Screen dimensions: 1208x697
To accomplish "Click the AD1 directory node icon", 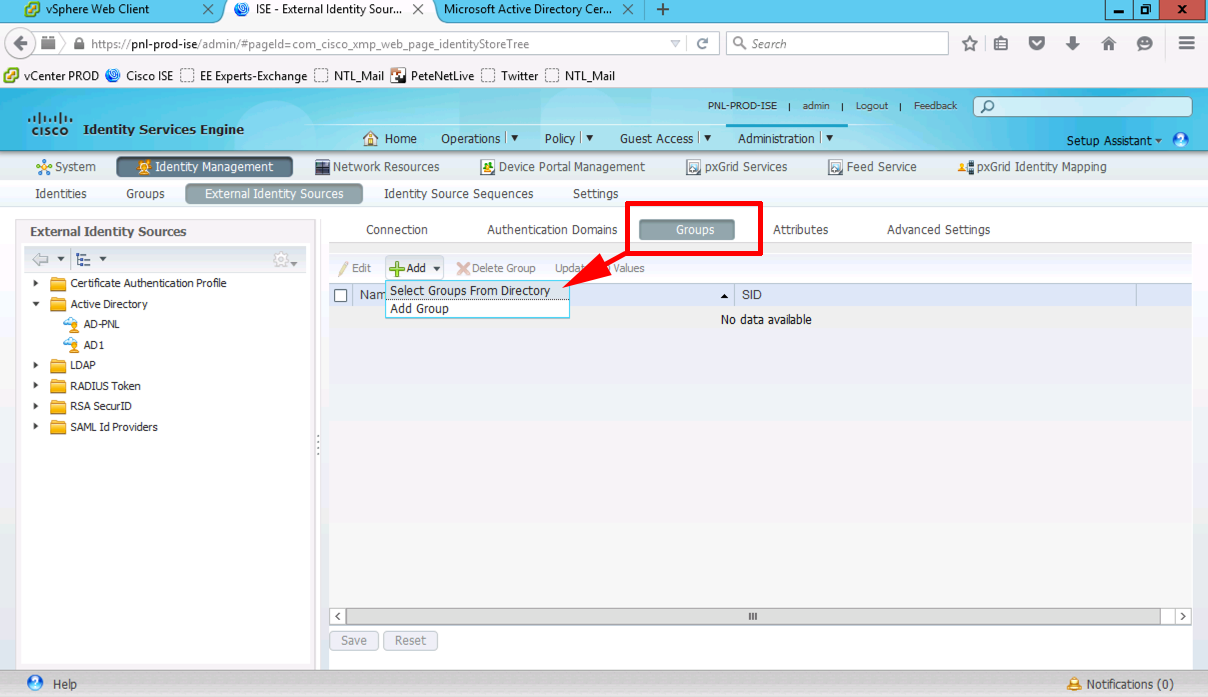I will 71,345.
